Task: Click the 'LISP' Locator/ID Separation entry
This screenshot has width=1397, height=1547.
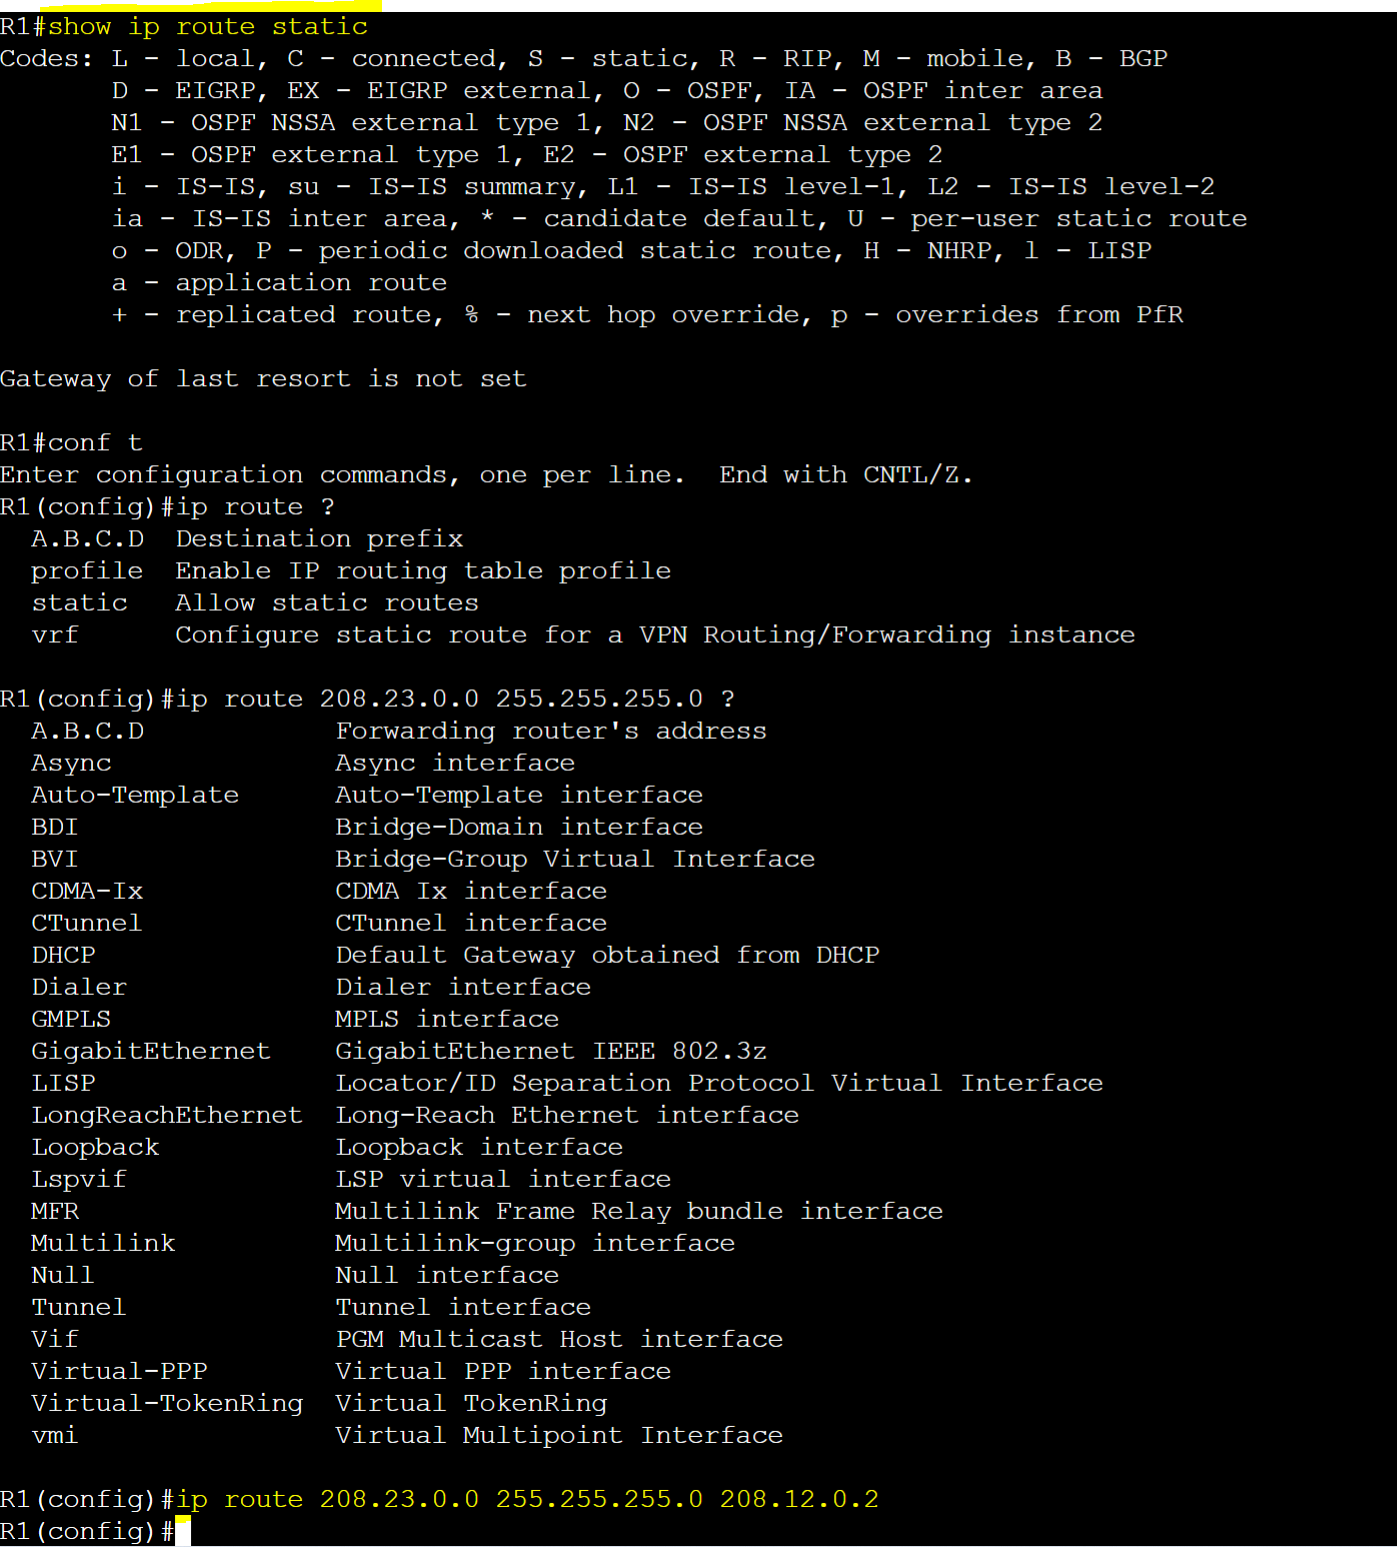Action: [x=63, y=1083]
